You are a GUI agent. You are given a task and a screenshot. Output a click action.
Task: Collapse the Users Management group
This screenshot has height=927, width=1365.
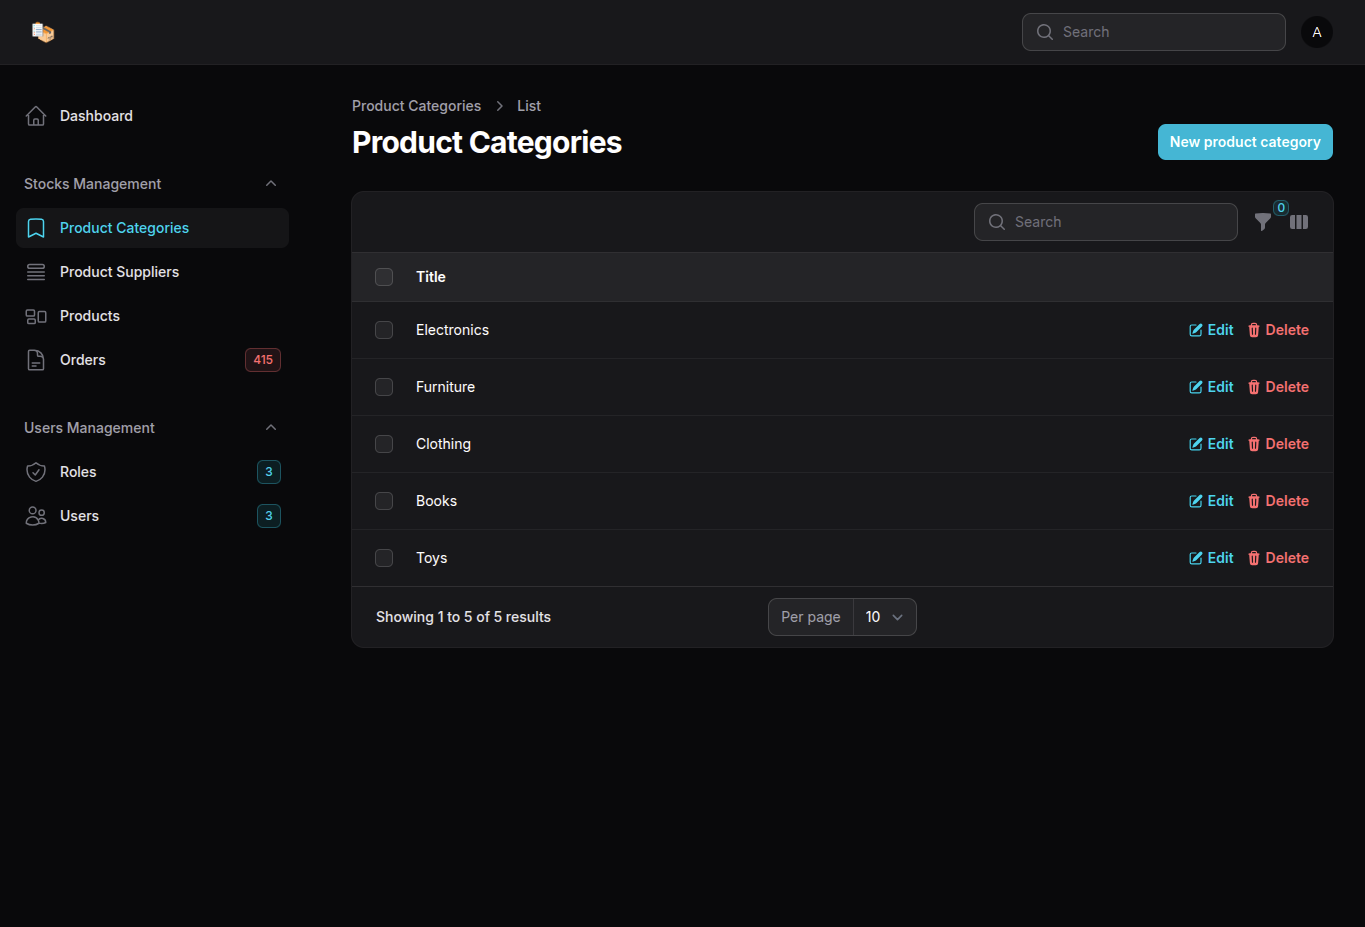pos(271,428)
